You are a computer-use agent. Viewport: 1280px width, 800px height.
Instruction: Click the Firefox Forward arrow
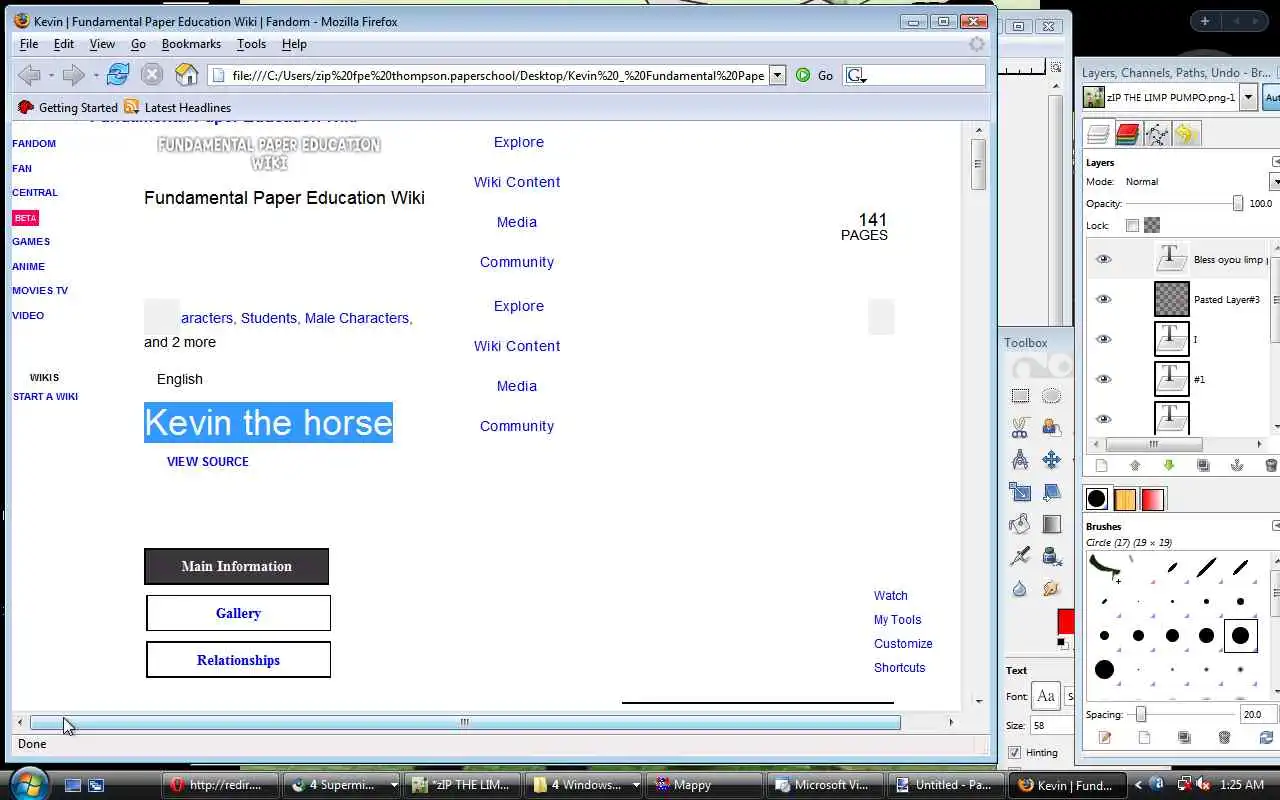(x=73, y=75)
